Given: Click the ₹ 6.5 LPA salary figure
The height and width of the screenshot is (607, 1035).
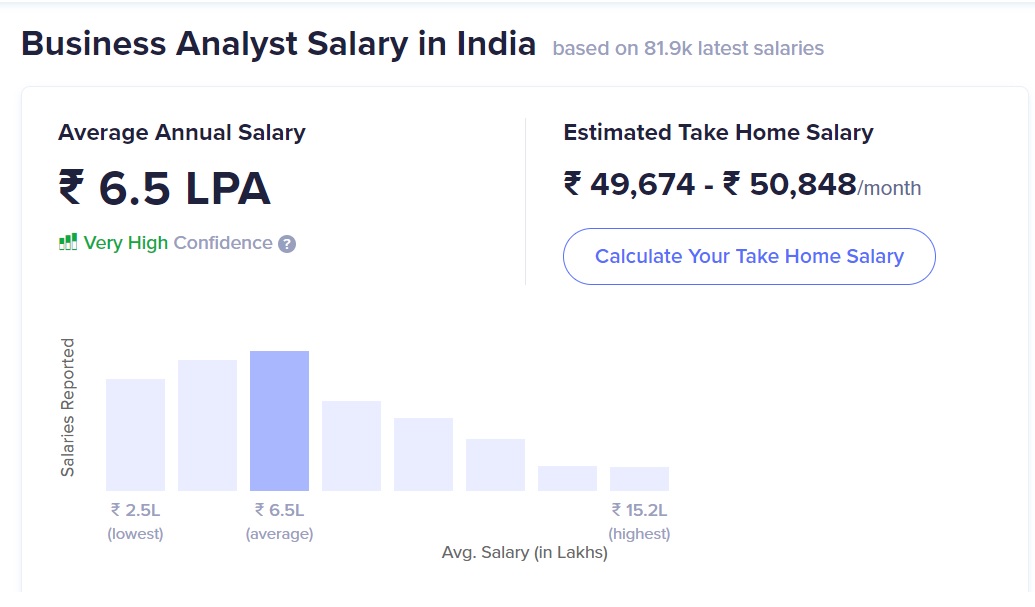Looking at the screenshot, I should click(x=164, y=188).
